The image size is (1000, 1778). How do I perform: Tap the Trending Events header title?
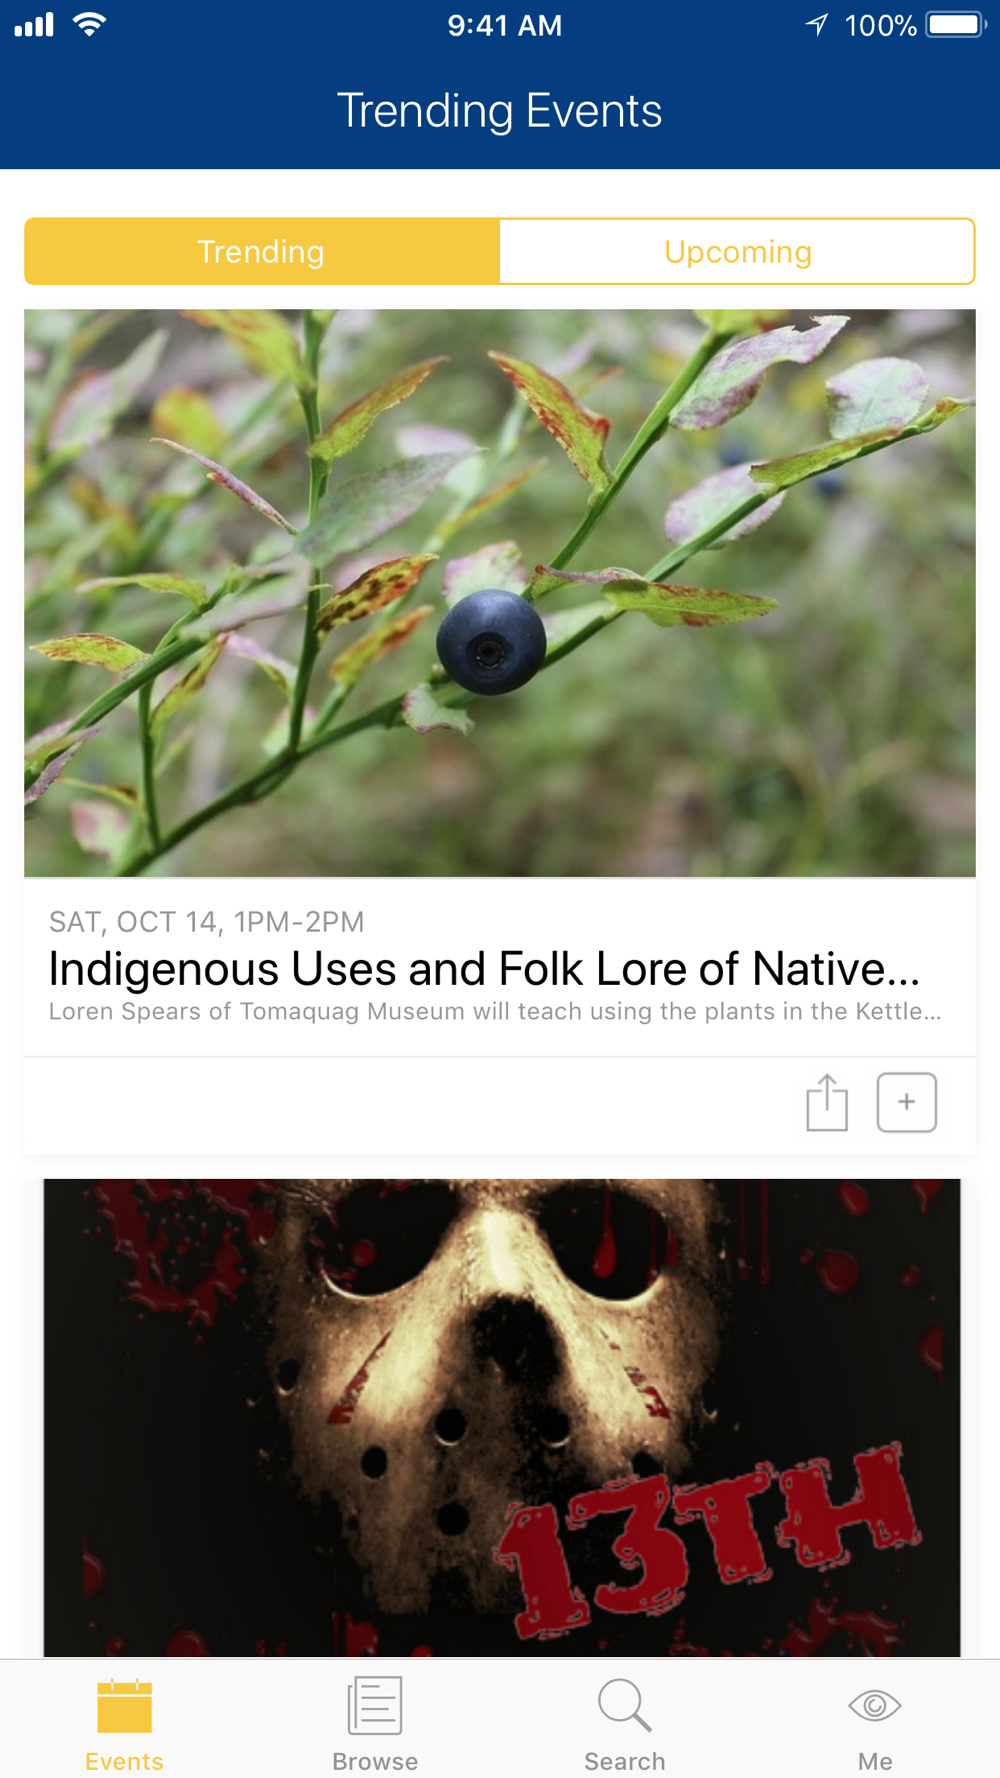(499, 110)
